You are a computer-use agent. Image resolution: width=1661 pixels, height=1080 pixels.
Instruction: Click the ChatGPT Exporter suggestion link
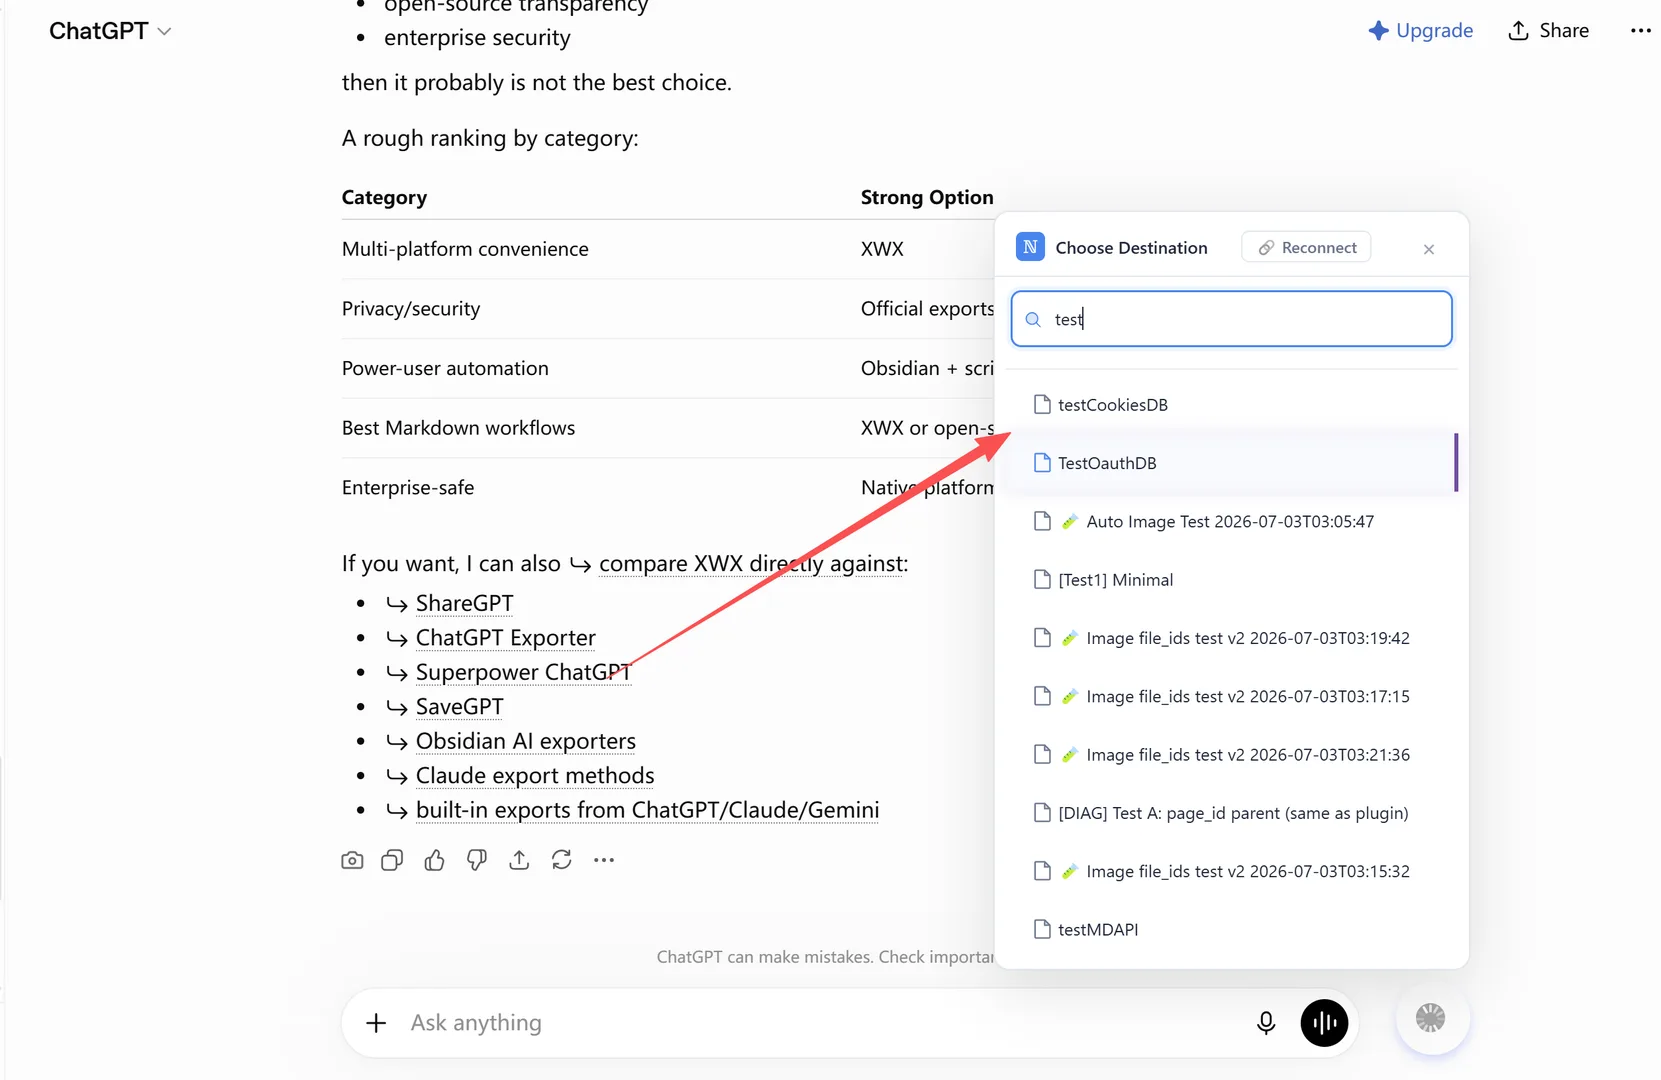[x=505, y=638]
